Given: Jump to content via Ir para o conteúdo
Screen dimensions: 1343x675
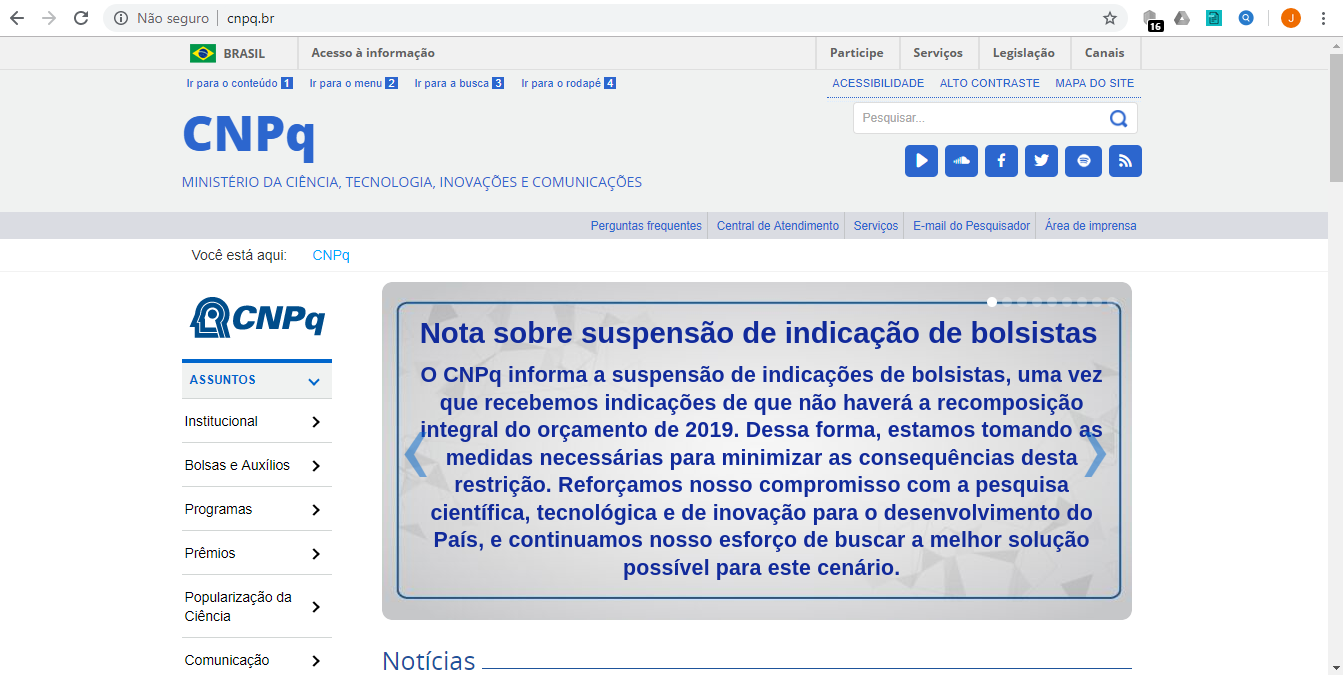Looking at the screenshot, I should (239, 83).
